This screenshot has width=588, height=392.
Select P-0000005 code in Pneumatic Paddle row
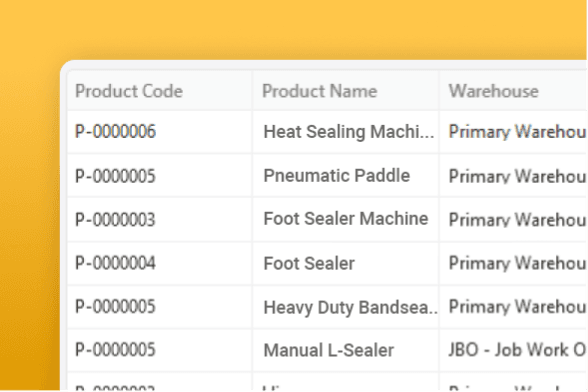click(x=116, y=176)
